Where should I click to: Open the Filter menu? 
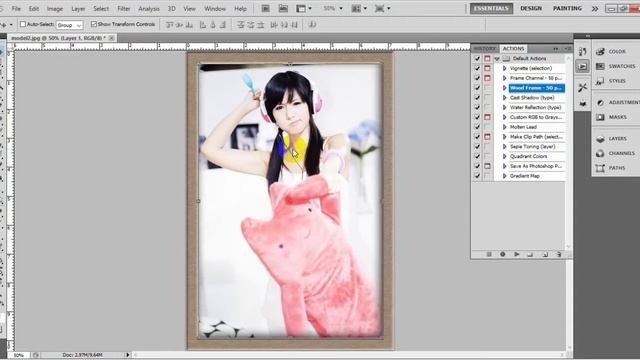pyautogui.click(x=124, y=9)
